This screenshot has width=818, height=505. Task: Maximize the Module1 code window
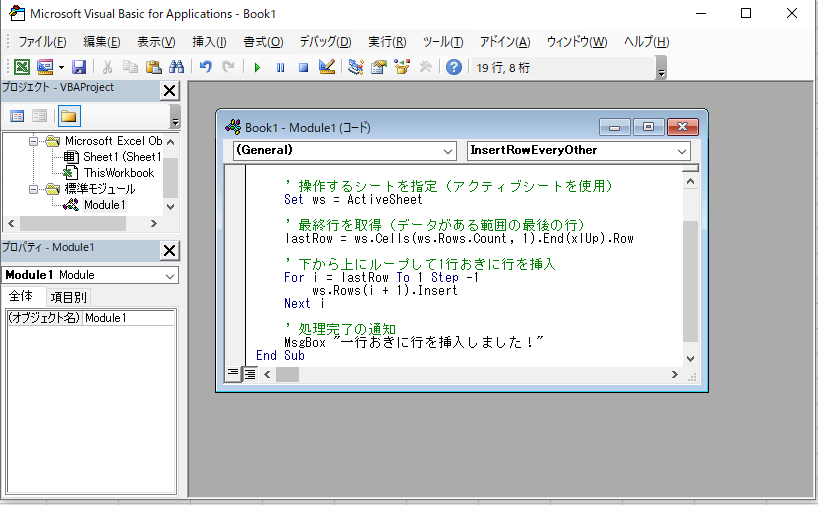648,127
